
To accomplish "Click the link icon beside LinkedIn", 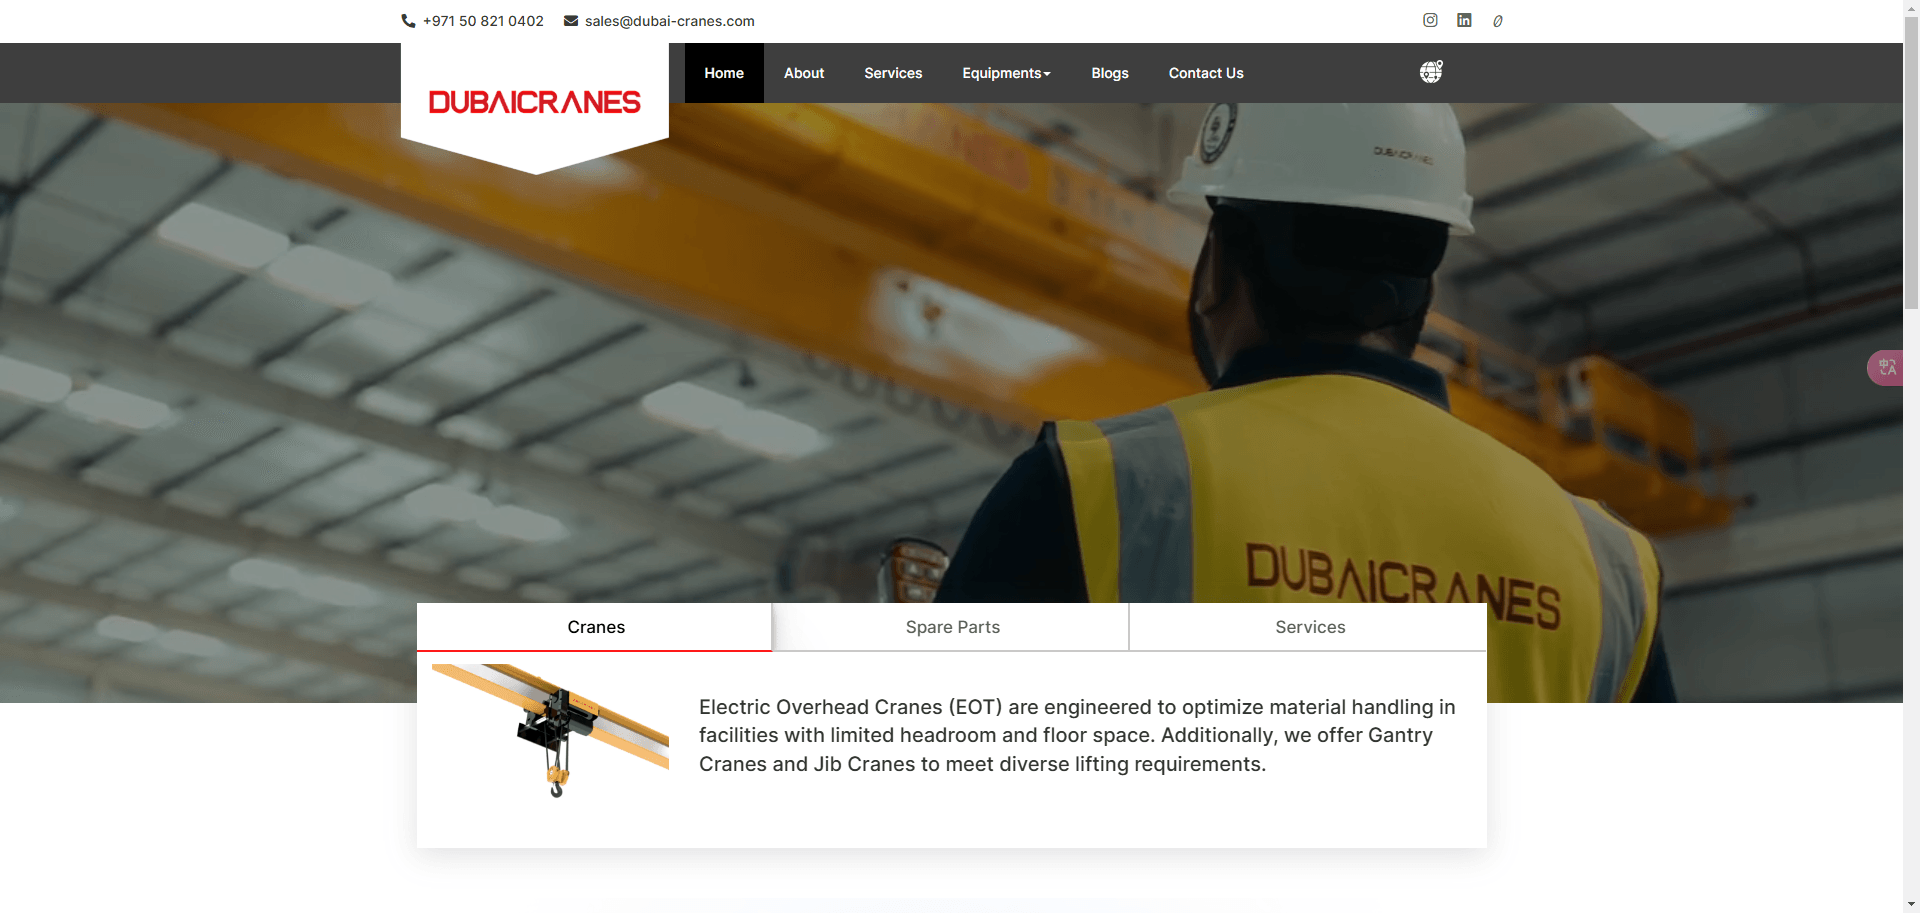I will (1497, 21).
